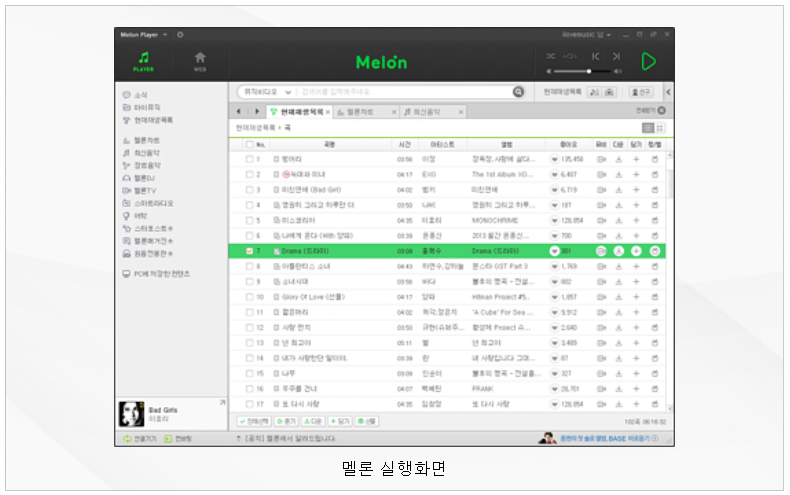Check the box for track 5

(x=249, y=220)
